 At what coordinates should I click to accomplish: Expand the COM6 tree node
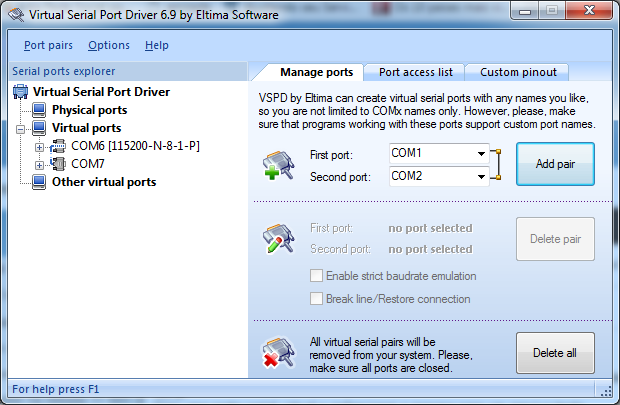pyautogui.click(x=39, y=148)
